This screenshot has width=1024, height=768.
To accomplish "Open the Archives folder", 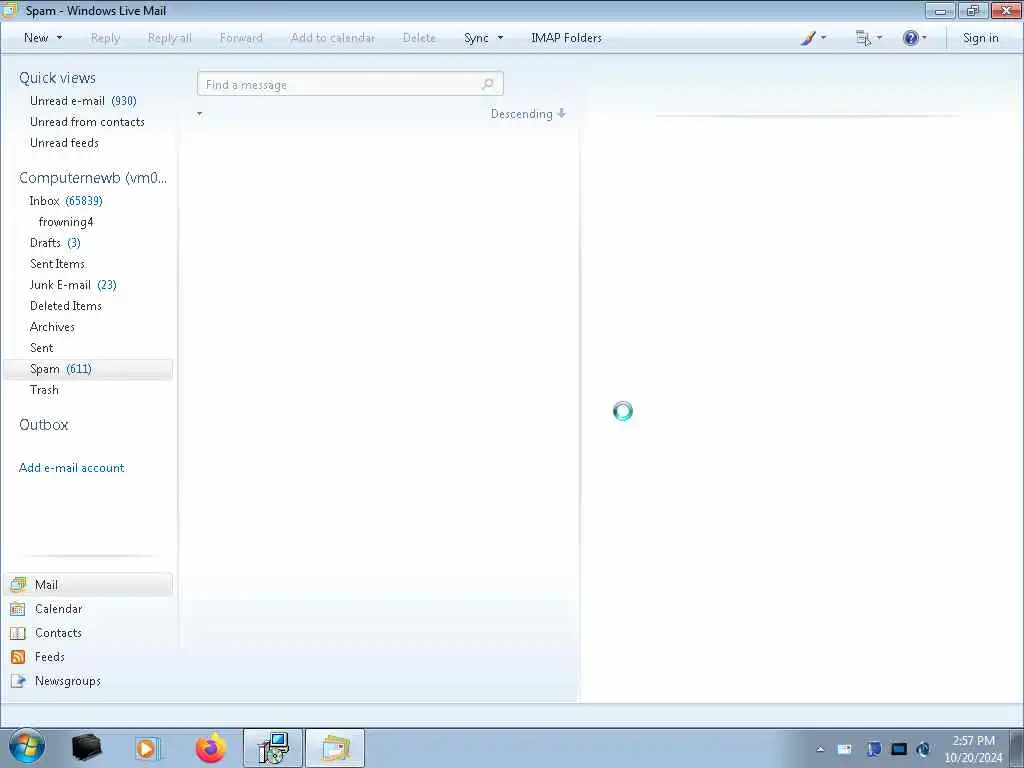I will click(52, 327).
